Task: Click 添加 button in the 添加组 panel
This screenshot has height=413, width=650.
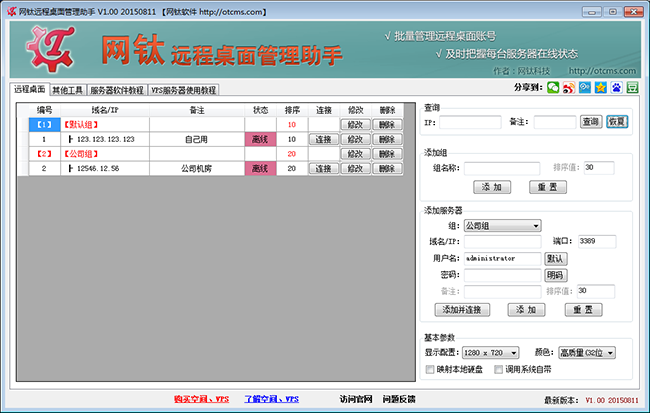Action: 492,187
